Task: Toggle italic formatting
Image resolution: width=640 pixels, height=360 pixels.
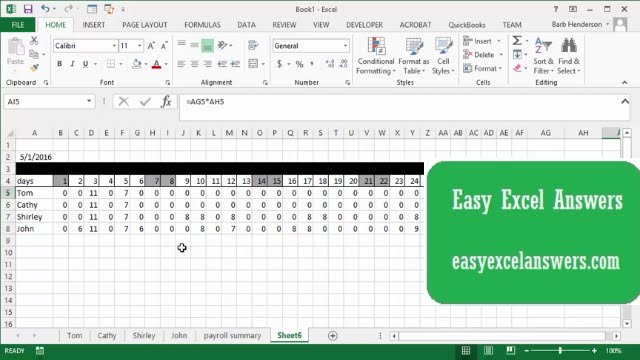Action: click(72, 64)
